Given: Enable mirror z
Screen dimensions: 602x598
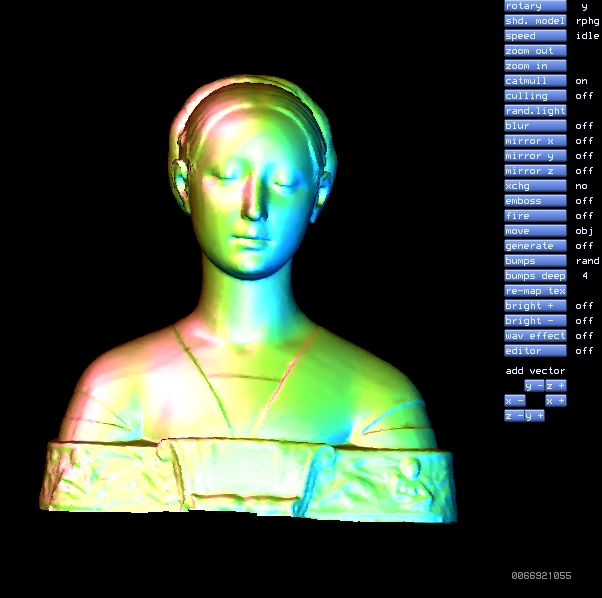Looking at the screenshot, I should coord(535,171).
